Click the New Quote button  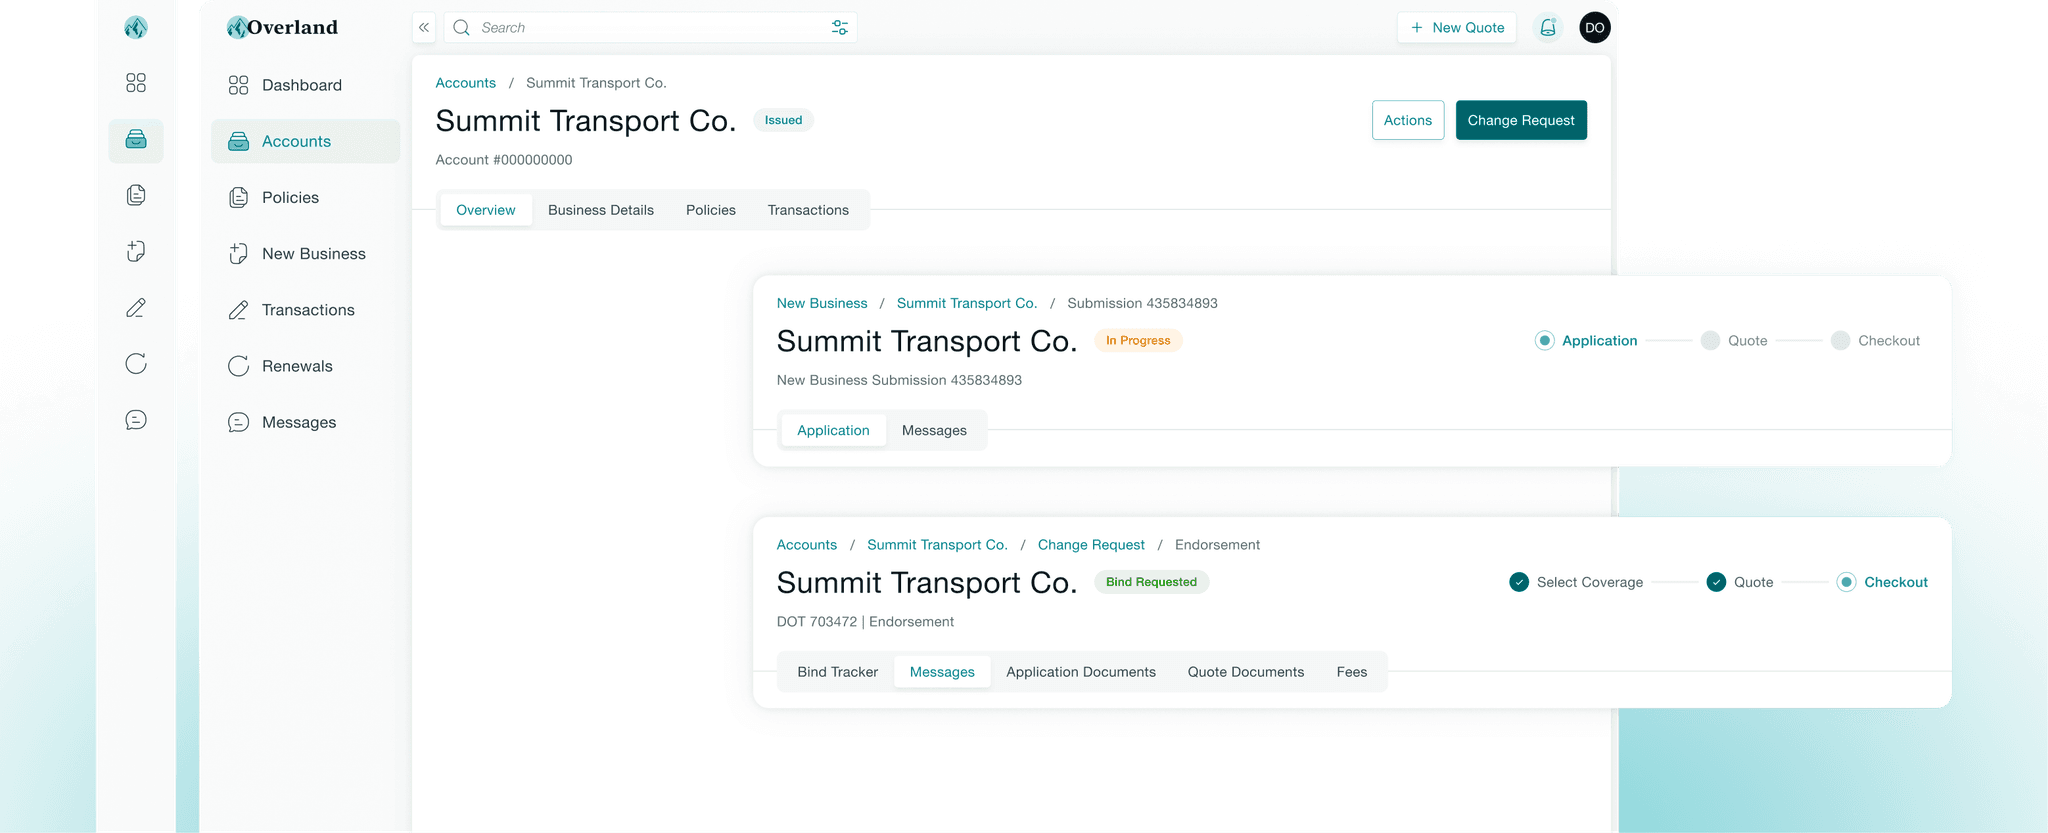[1457, 28]
